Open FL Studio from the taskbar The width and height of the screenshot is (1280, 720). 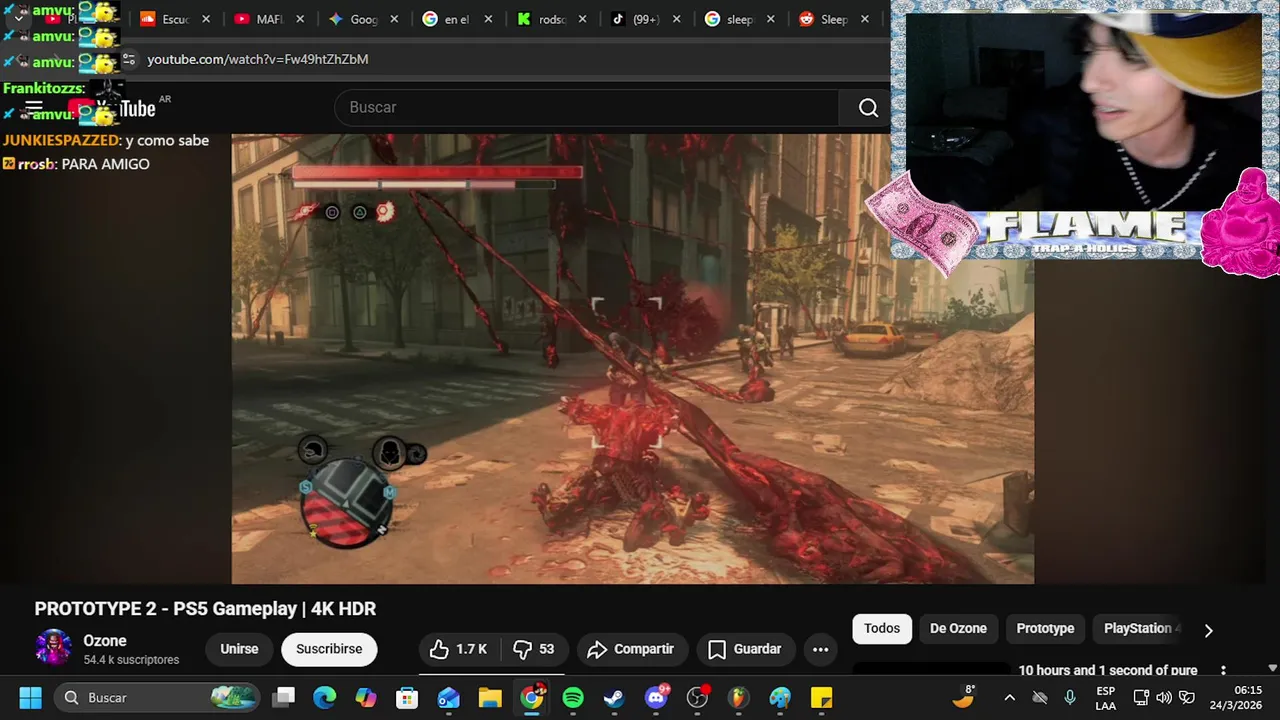point(739,697)
